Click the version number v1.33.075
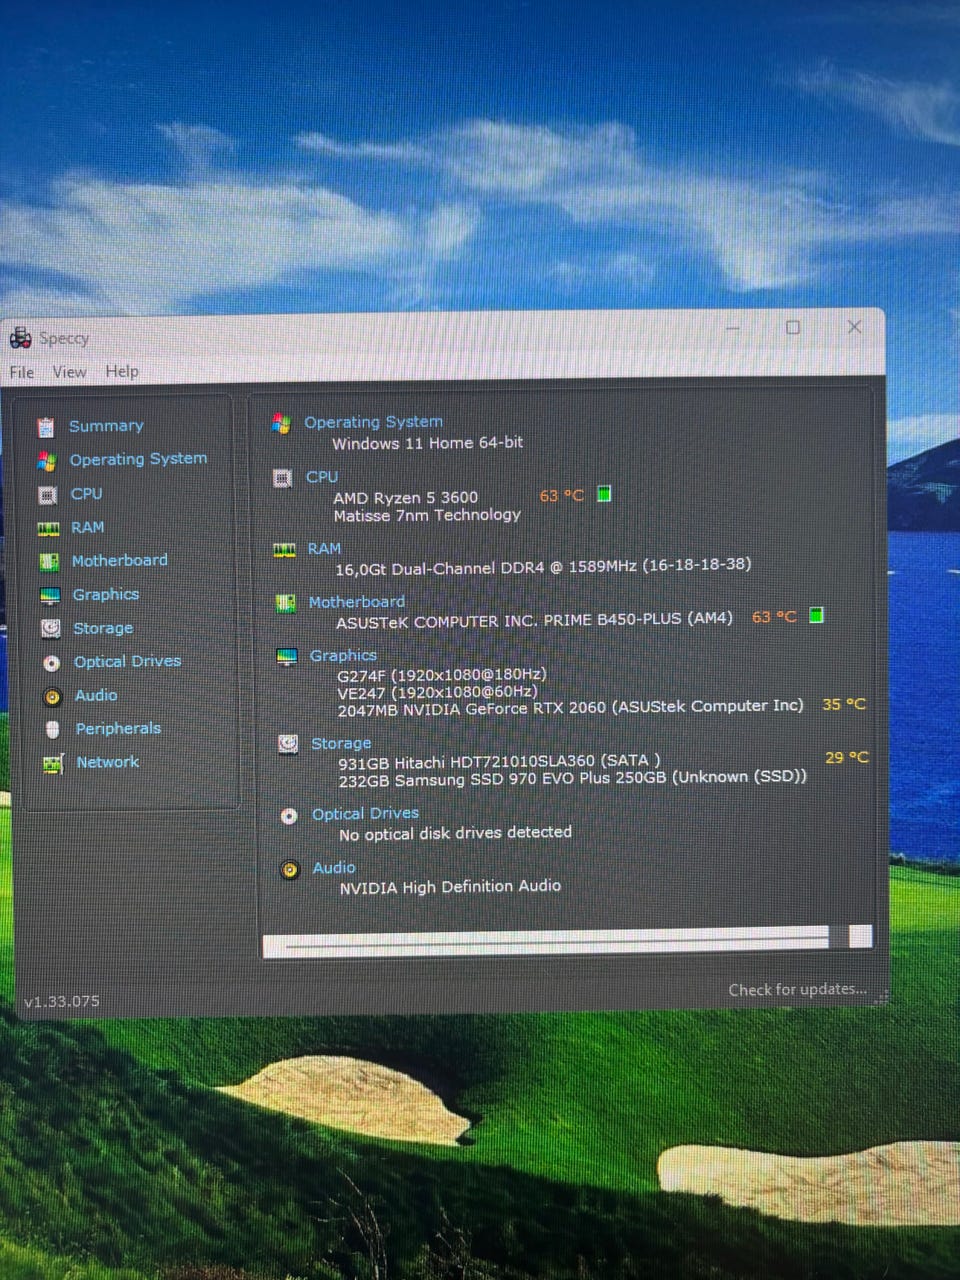The image size is (960, 1280). (62, 1001)
